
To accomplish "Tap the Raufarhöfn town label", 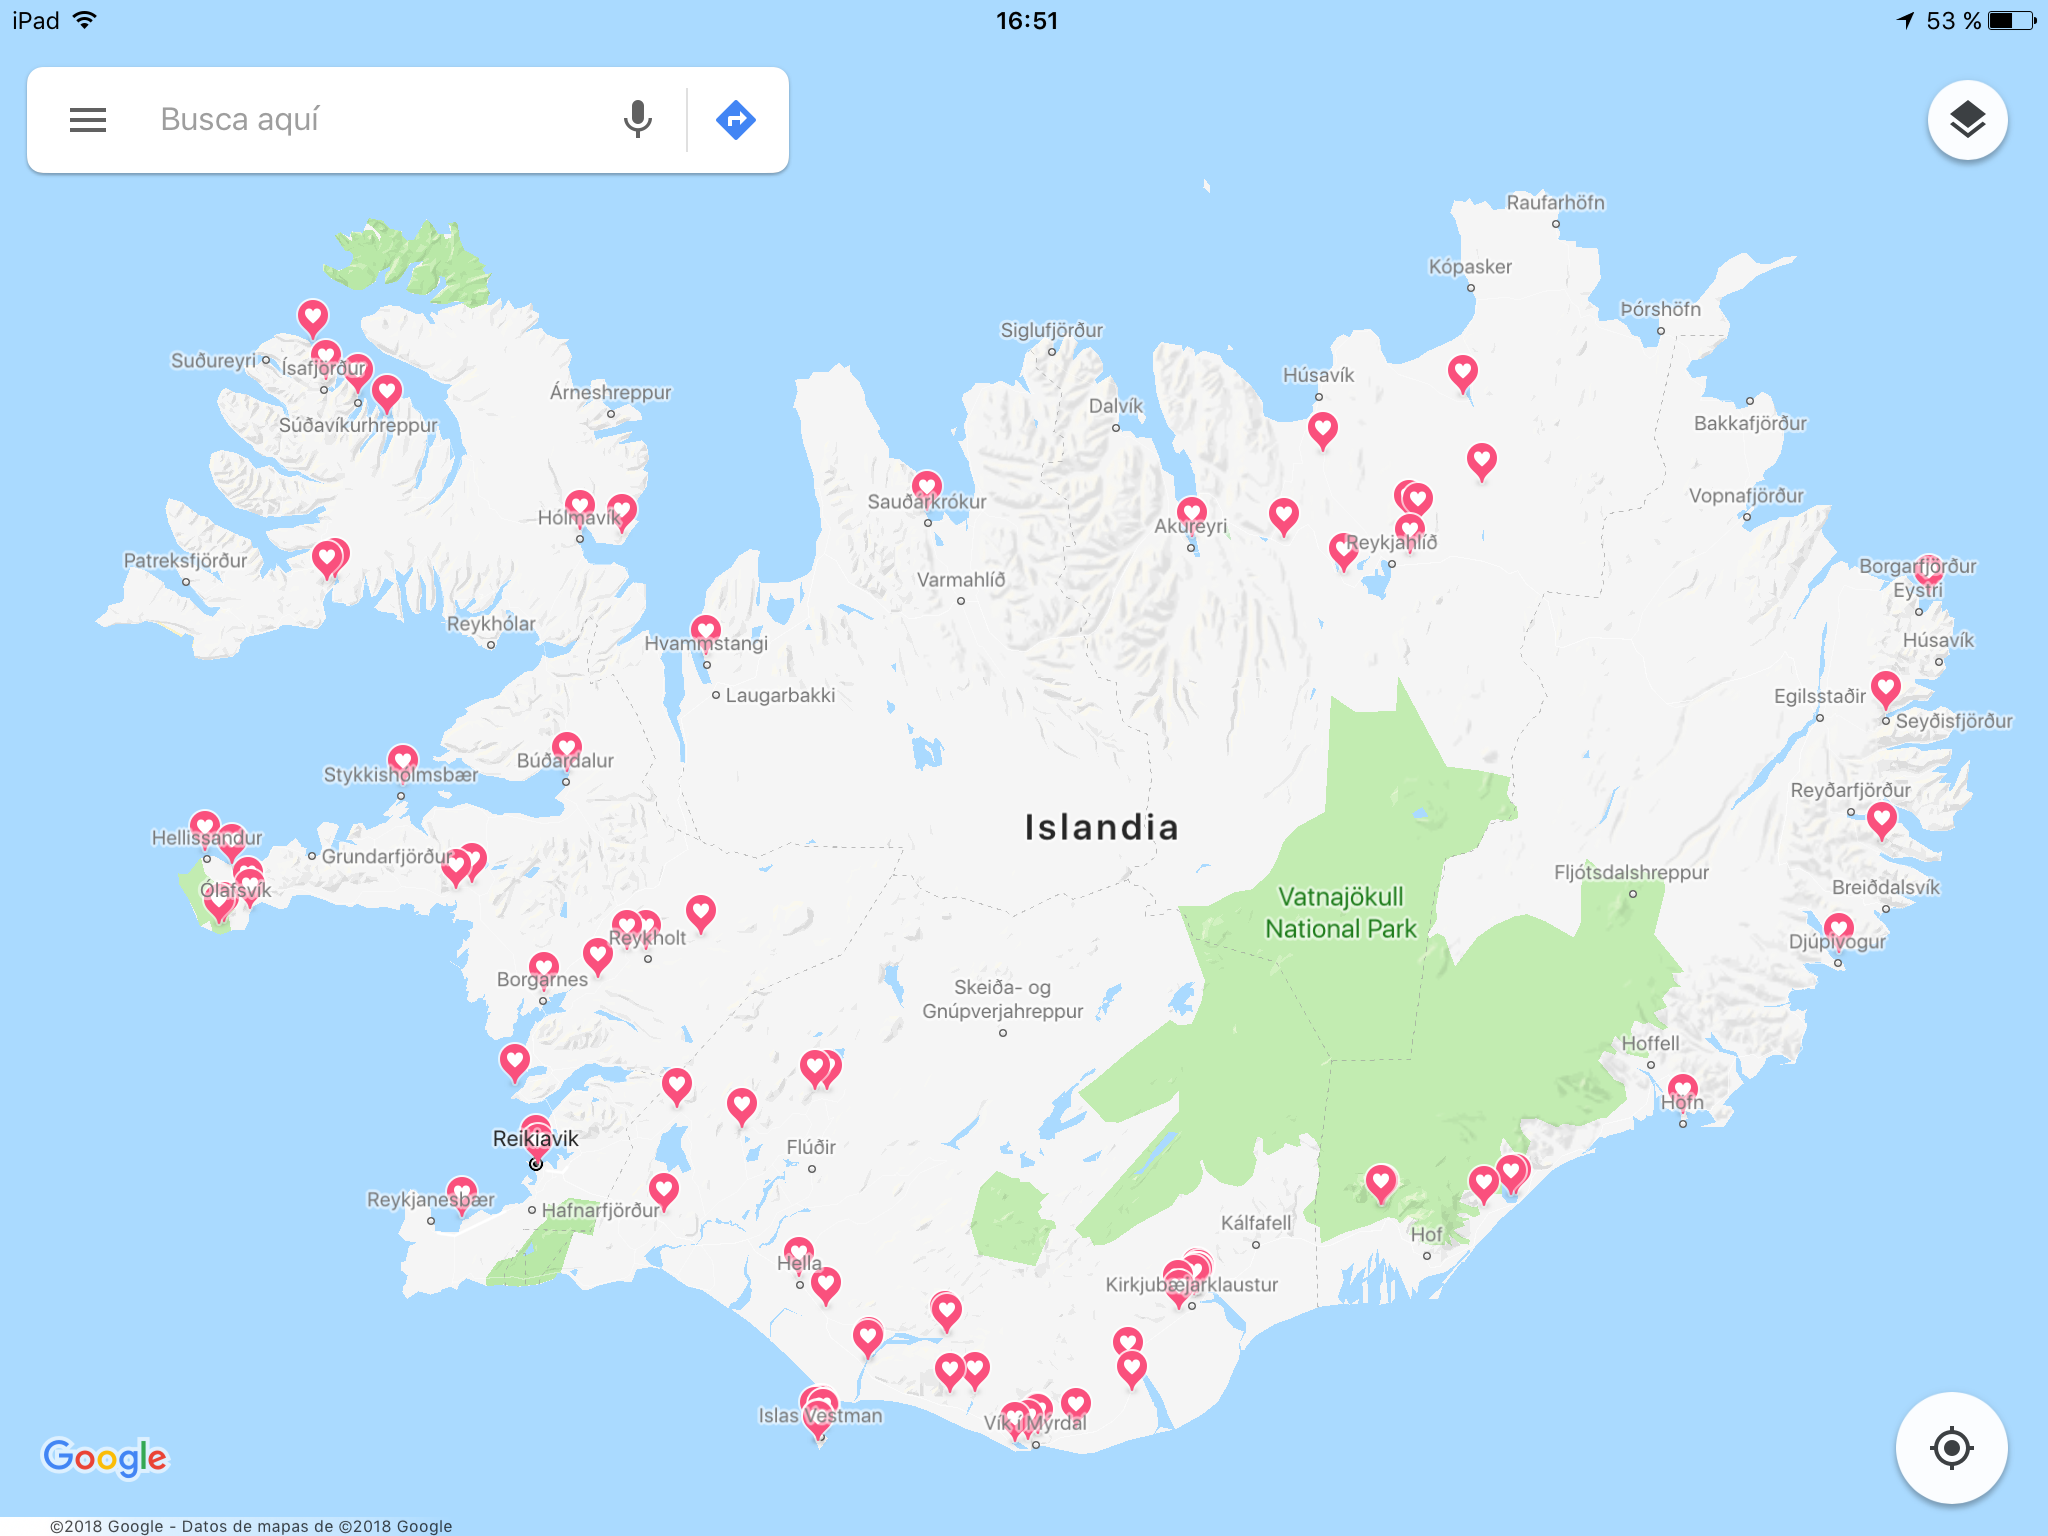I will (x=1555, y=203).
